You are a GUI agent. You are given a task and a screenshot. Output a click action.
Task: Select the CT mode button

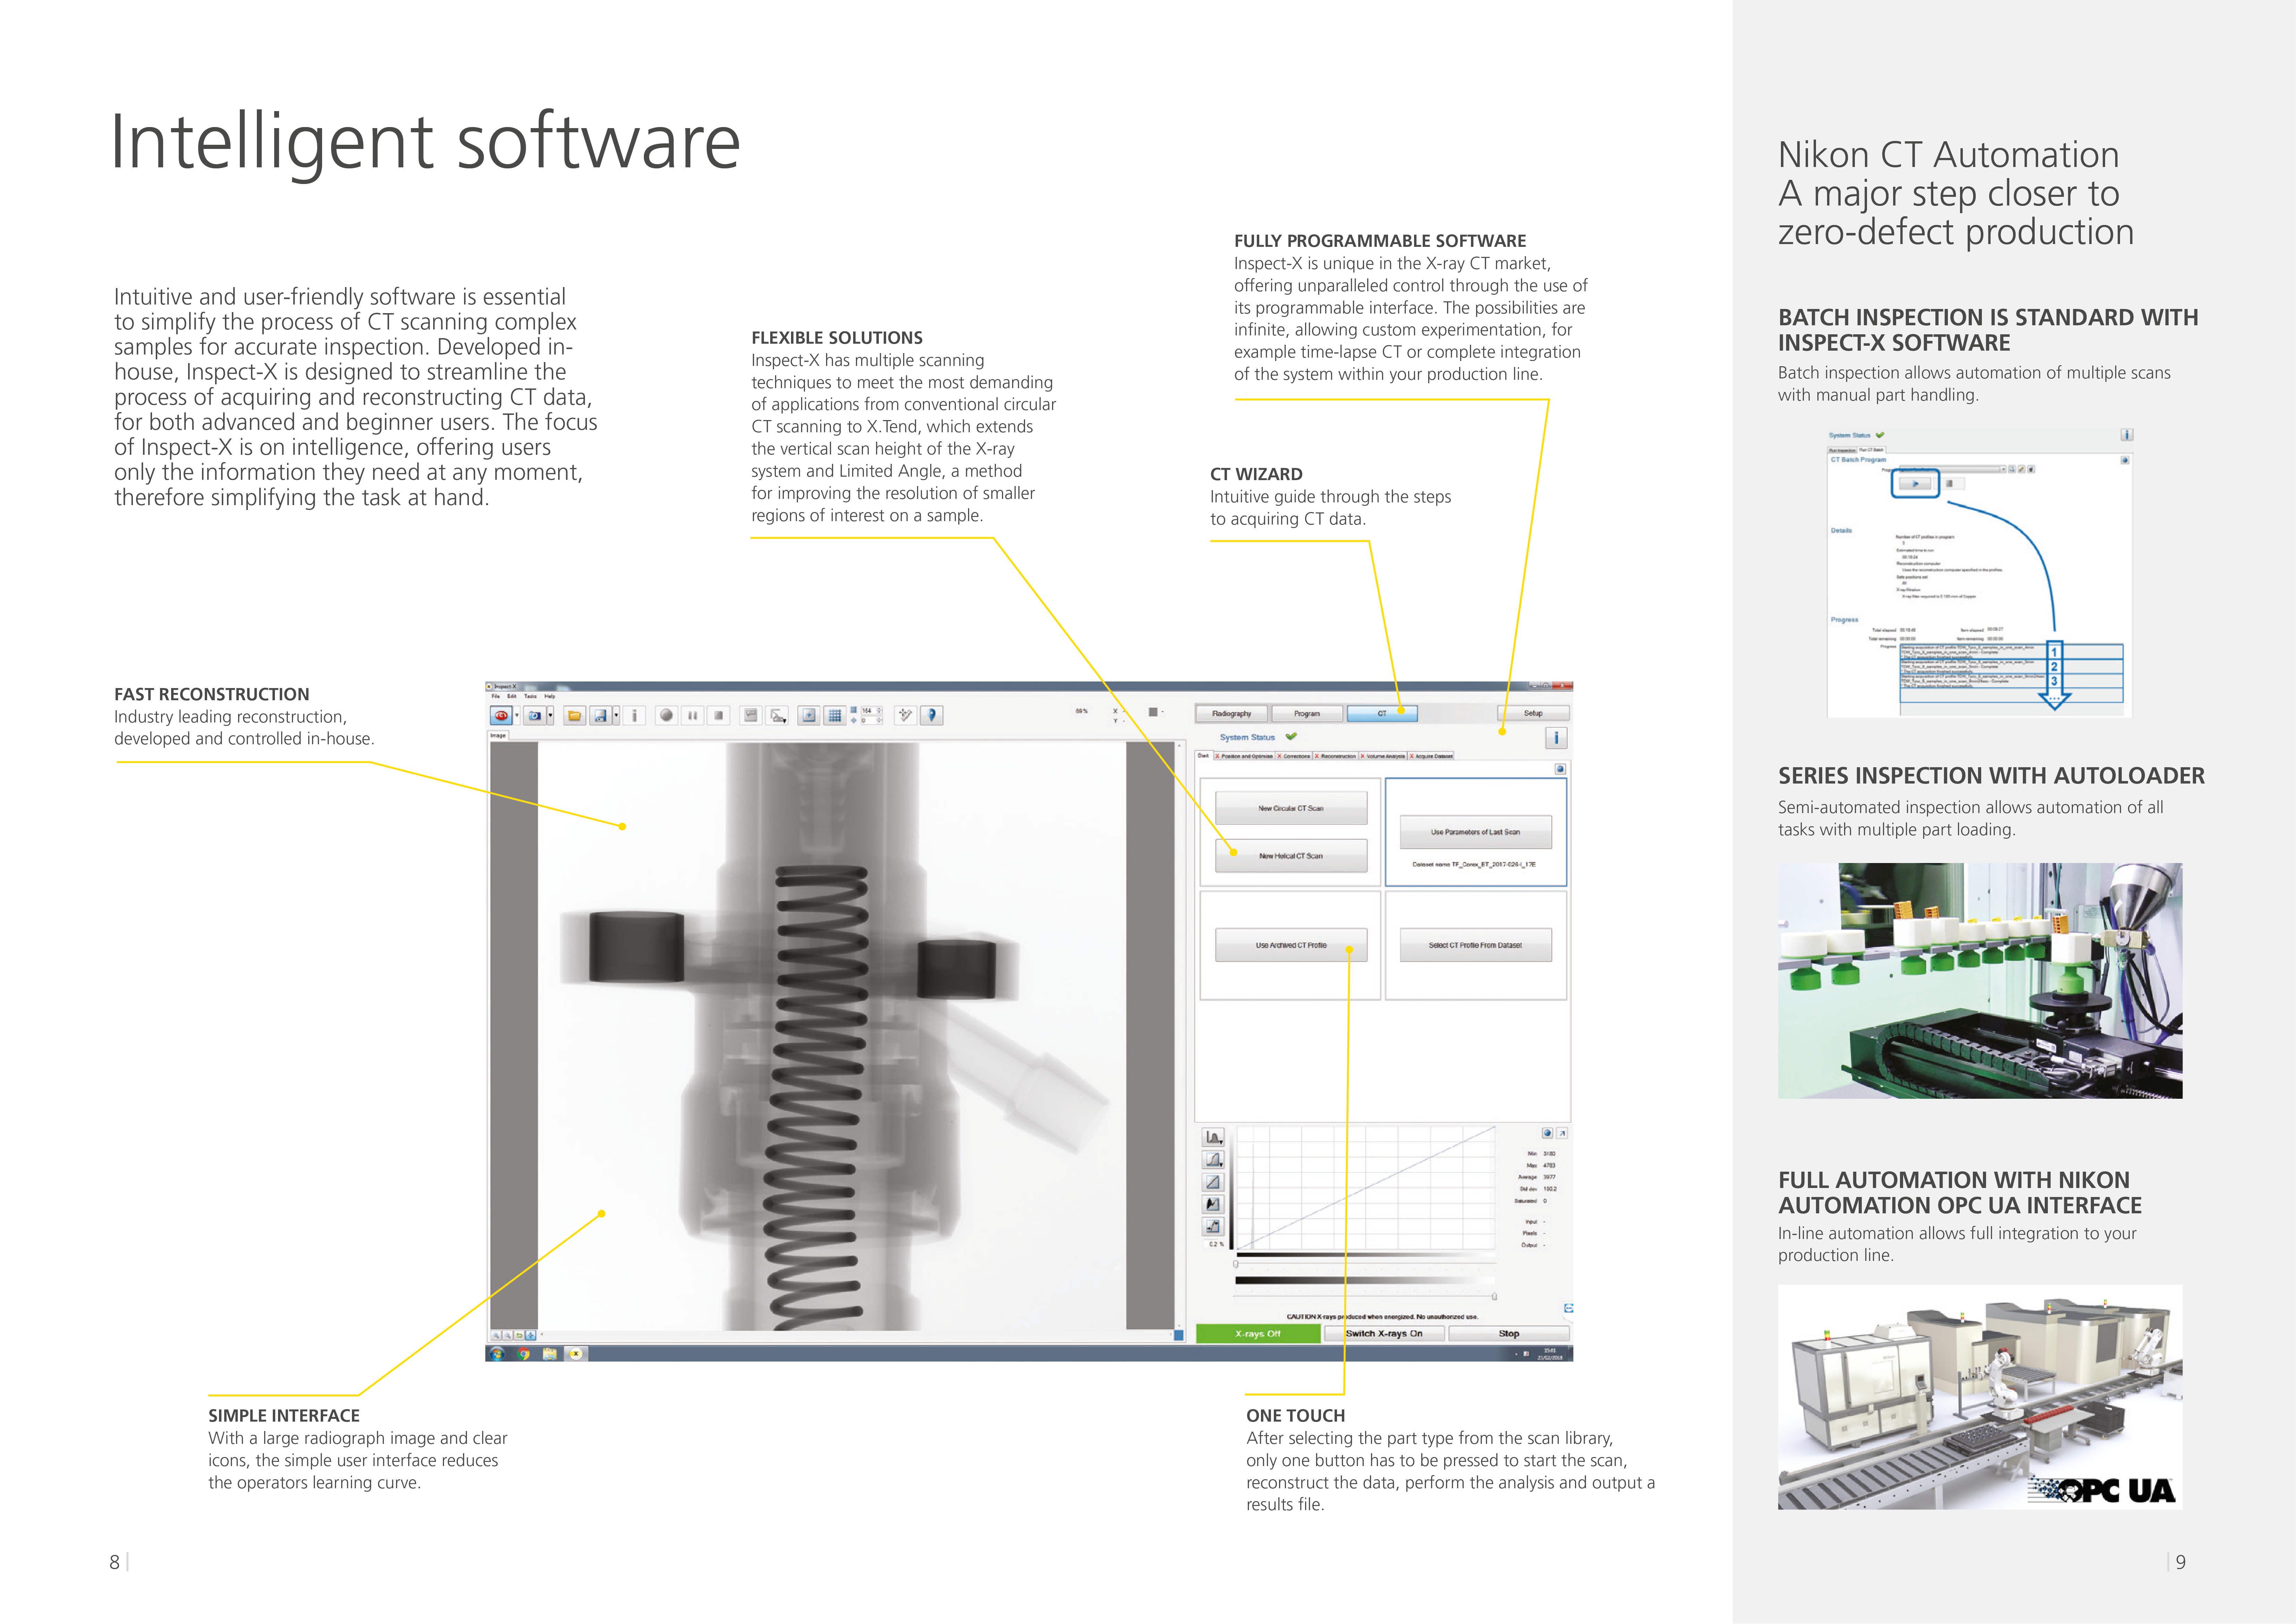tap(1382, 714)
